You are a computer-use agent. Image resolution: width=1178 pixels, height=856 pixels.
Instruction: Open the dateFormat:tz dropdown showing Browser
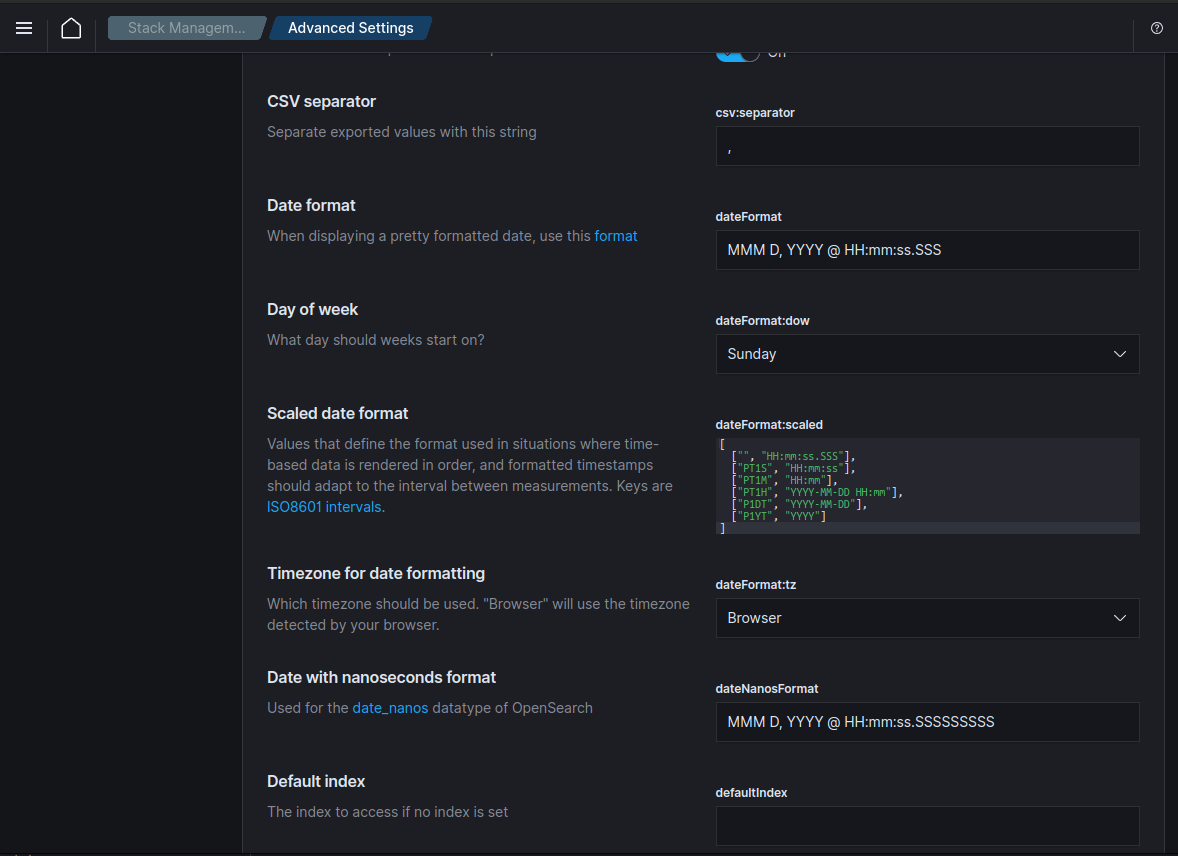click(x=927, y=617)
